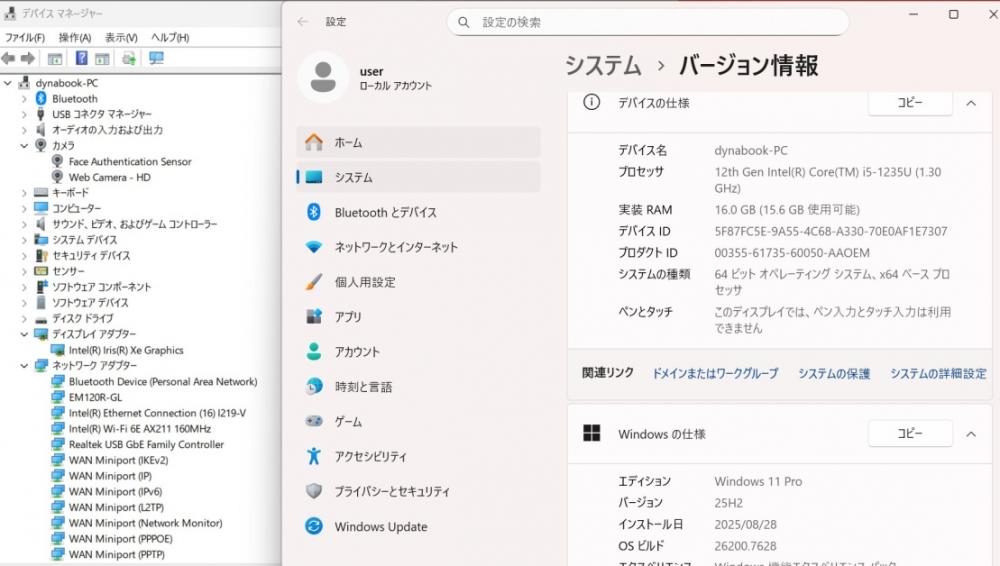Screen dimensions: 1000x566
Task: Copy device specifications with コピー button
Action: coord(909,103)
